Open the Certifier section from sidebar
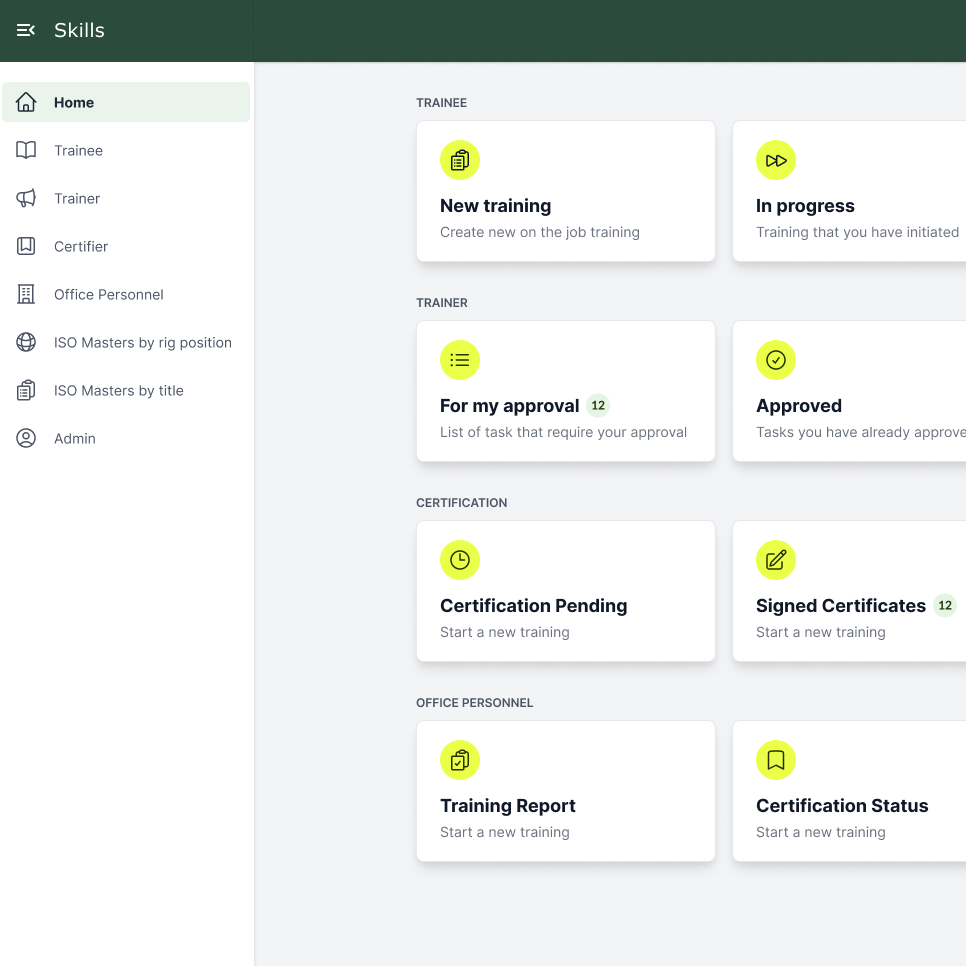Image resolution: width=966 pixels, height=966 pixels. point(81,246)
